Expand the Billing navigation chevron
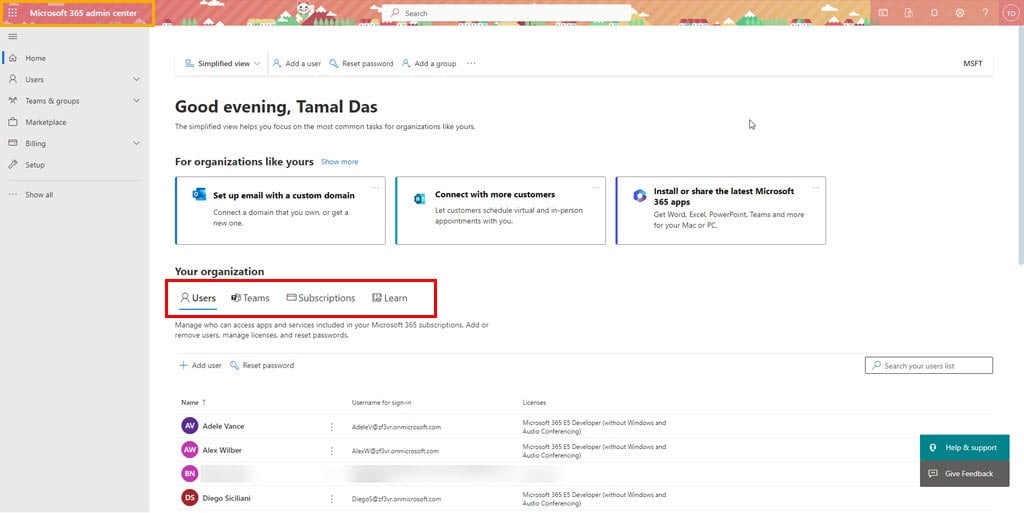Image resolution: width=1024 pixels, height=513 pixels. (136, 144)
